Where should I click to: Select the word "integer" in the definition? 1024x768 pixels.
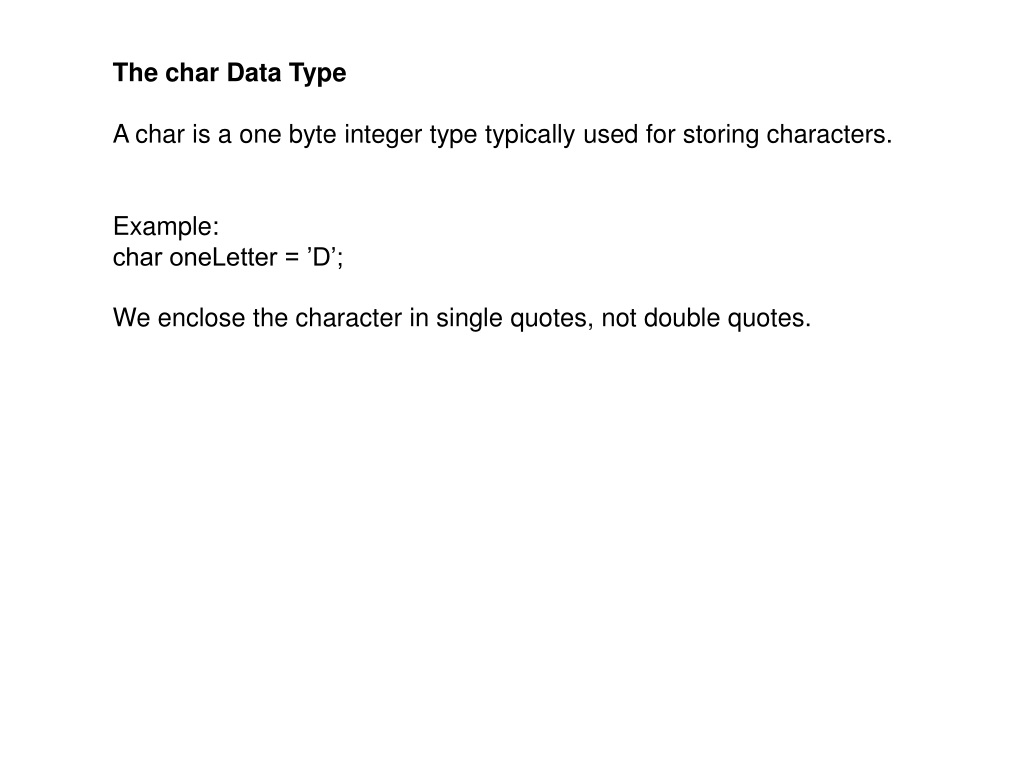click(x=383, y=135)
